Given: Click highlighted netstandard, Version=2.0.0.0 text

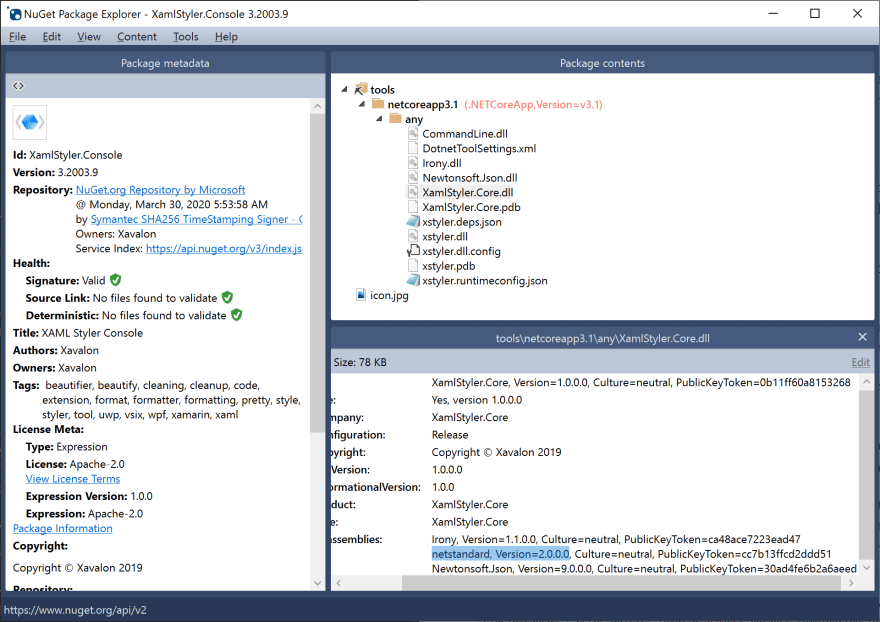Looking at the screenshot, I should (501, 554).
